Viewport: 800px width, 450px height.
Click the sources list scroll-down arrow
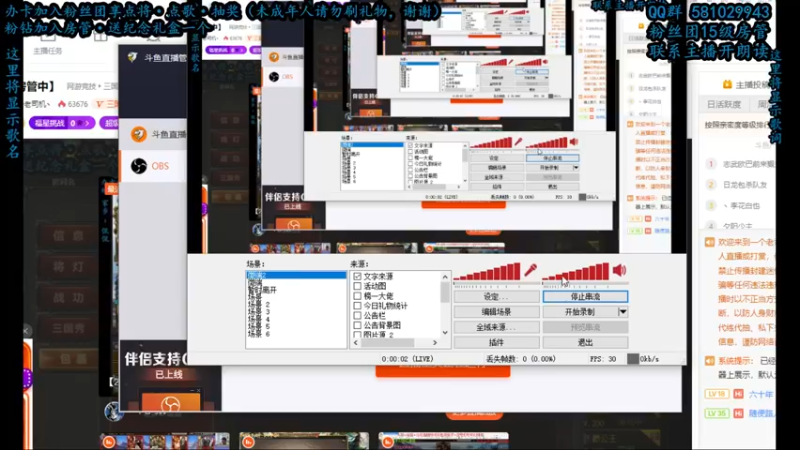(445, 332)
